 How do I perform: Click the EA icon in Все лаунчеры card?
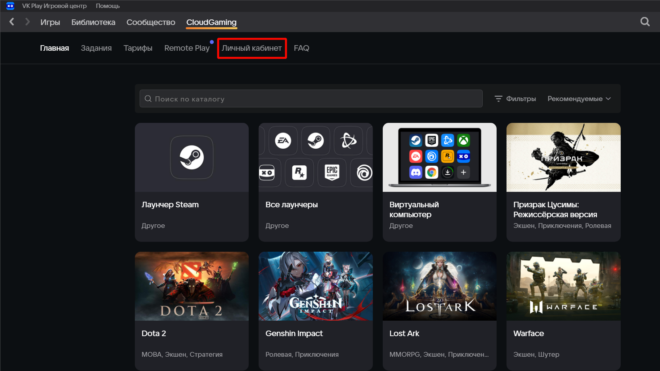283,141
